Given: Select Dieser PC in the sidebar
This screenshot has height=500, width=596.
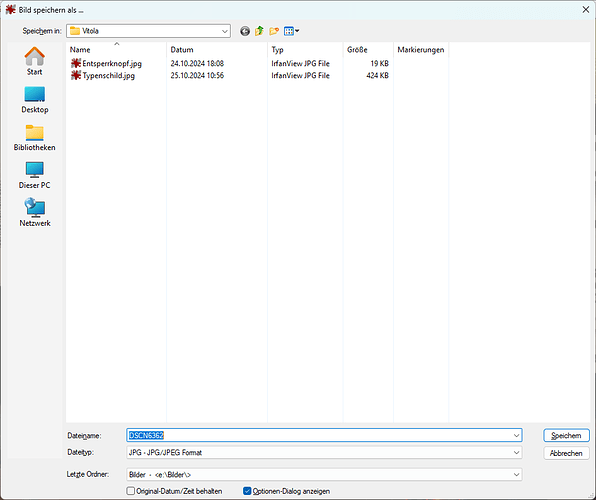Looking at the screenshot, I should point(35,175).
